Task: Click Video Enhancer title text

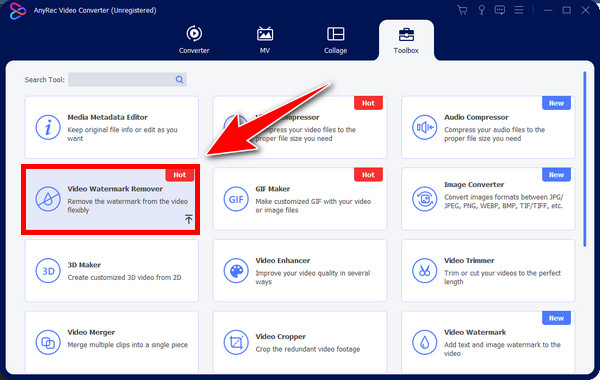Action: click(283, 261)
